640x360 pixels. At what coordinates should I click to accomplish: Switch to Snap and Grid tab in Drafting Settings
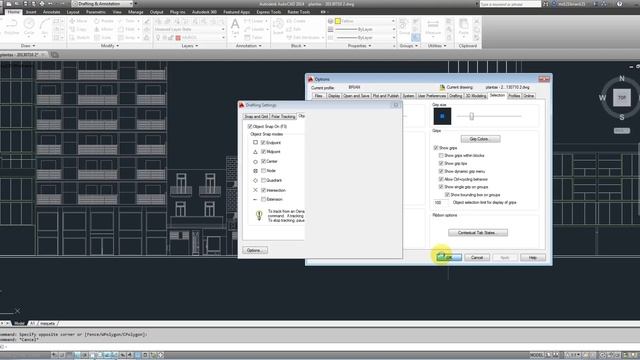(256, 116)
